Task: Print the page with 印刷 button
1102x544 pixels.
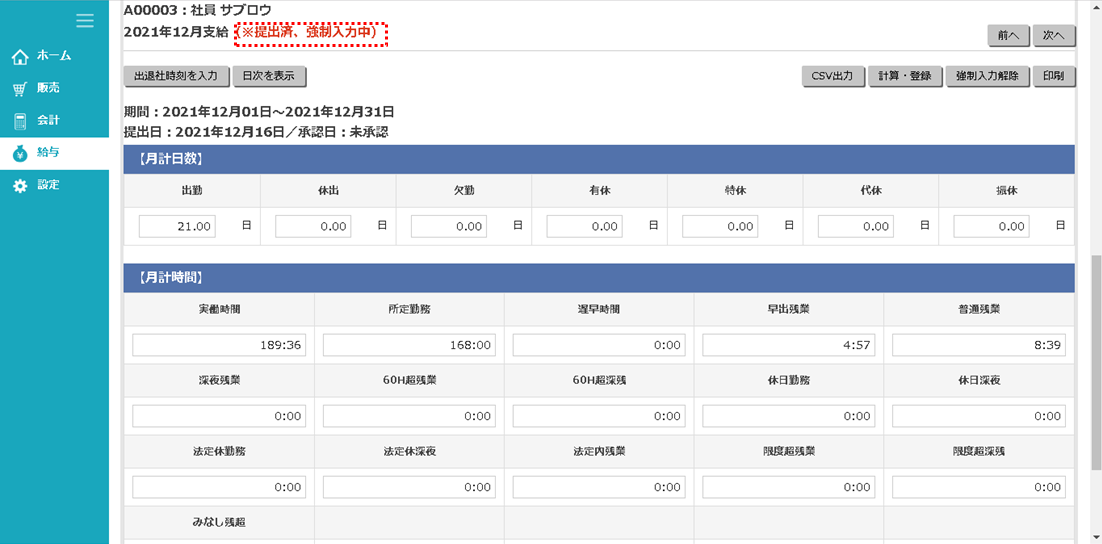Action: [1053, 76]
